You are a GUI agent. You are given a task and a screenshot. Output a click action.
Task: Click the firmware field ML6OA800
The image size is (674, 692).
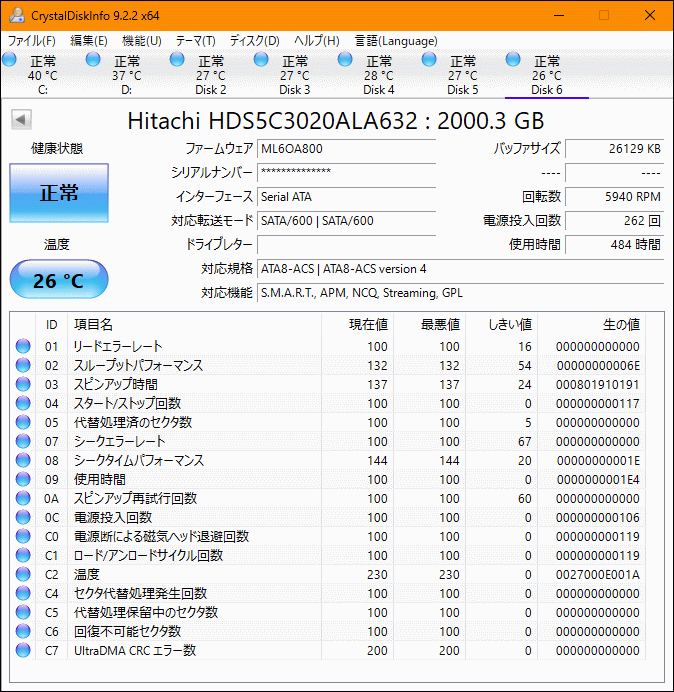346,149
